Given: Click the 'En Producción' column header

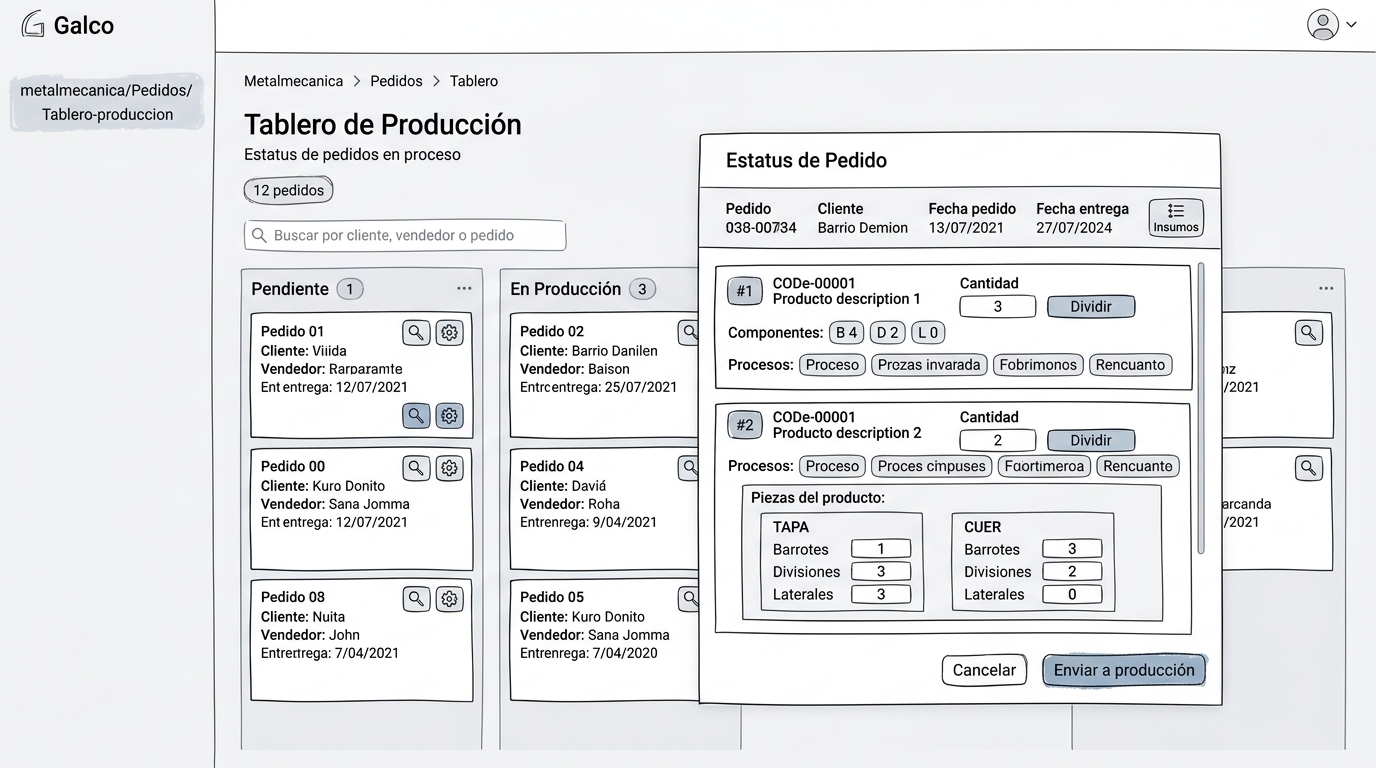Looking at the screenshot, I should click(566, 289).
